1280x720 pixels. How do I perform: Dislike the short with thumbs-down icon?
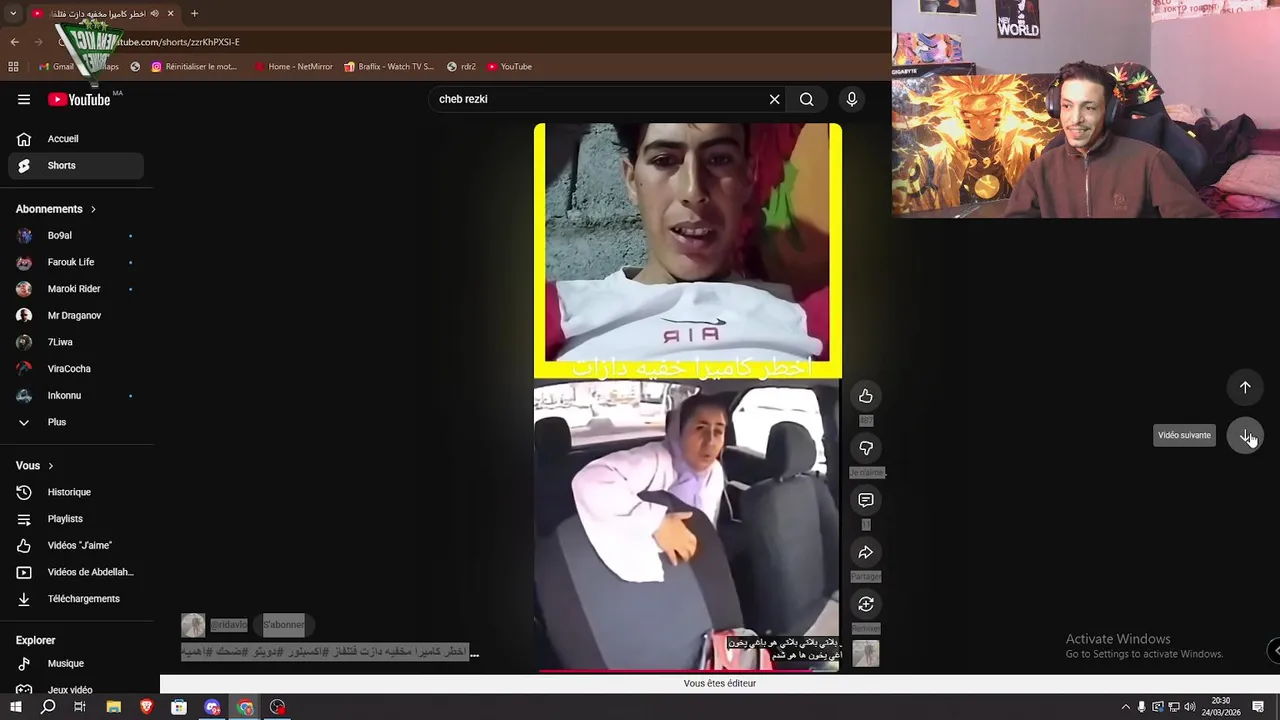pos(866,448)
